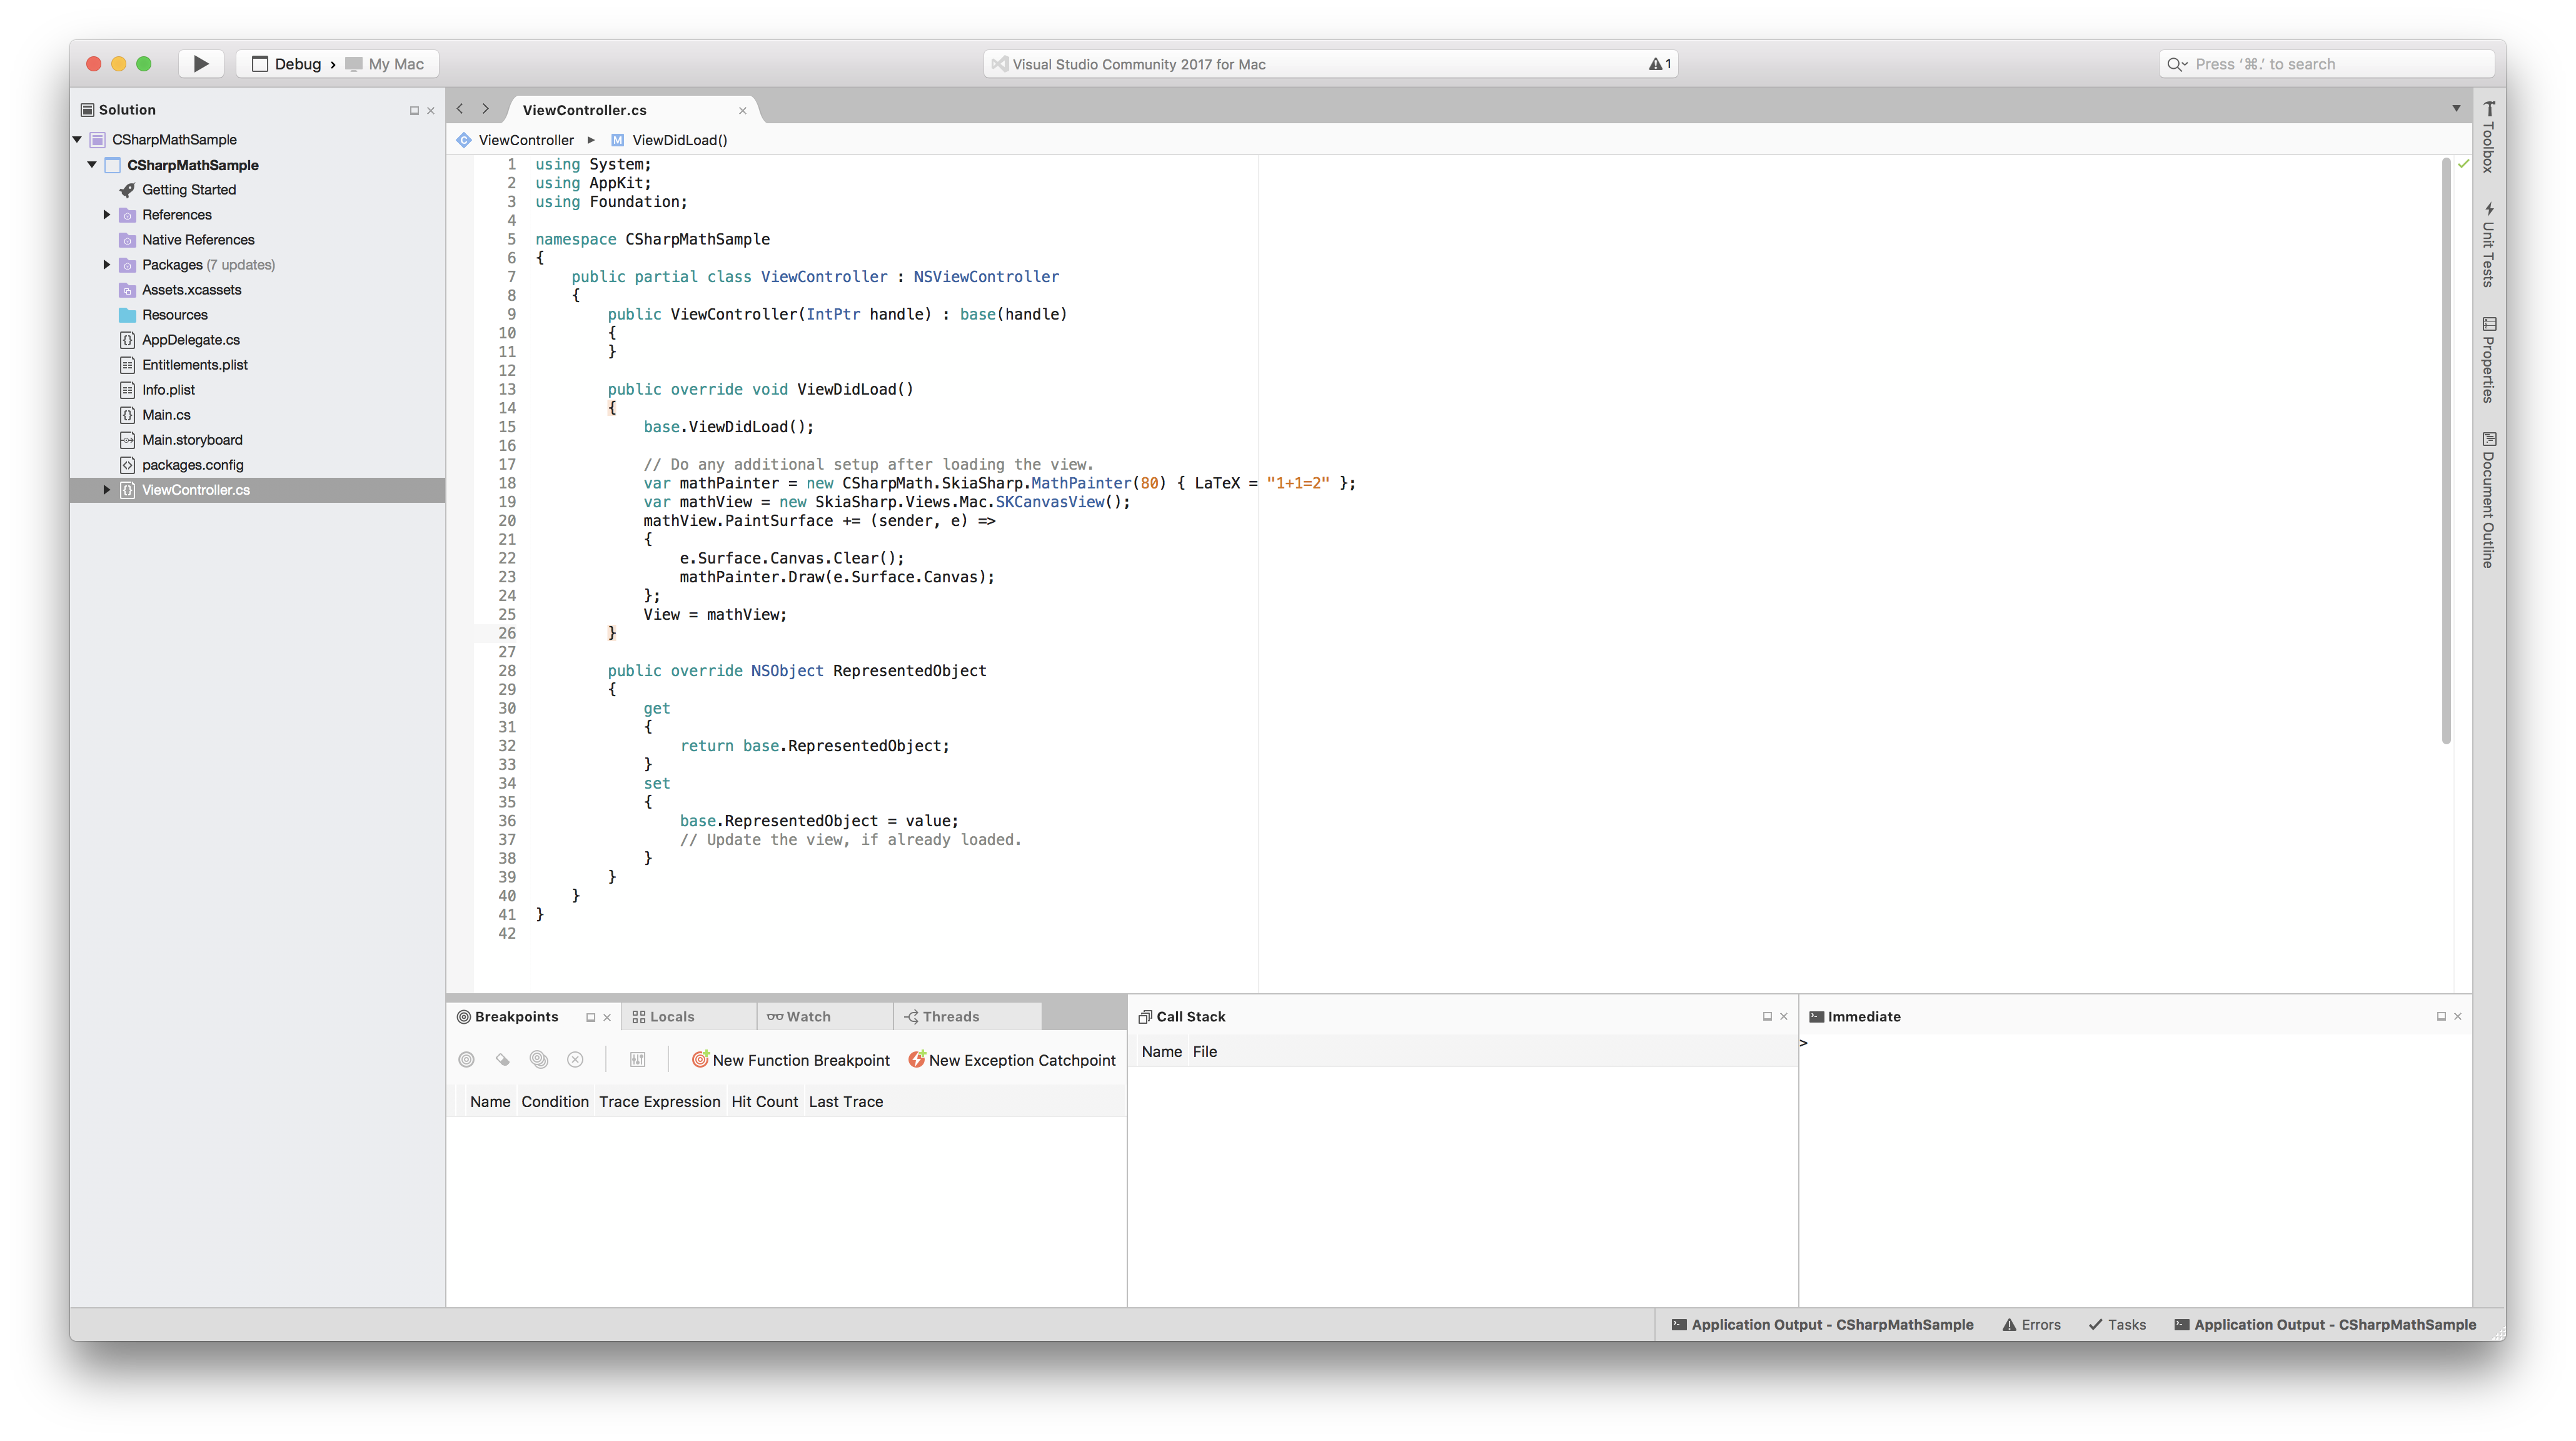
Task: Expand the References folder
Action: tap(107, 215)
